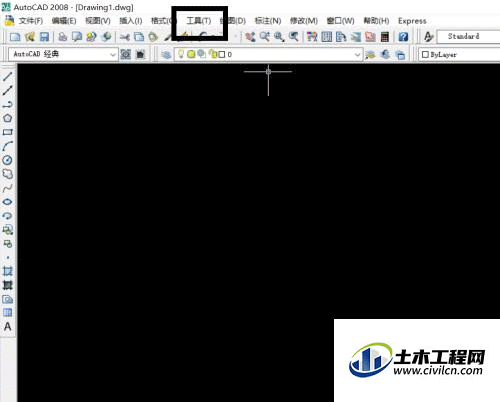Open the Text Style manager icon
Screen dimensions: 500x402
coord(429,36)
